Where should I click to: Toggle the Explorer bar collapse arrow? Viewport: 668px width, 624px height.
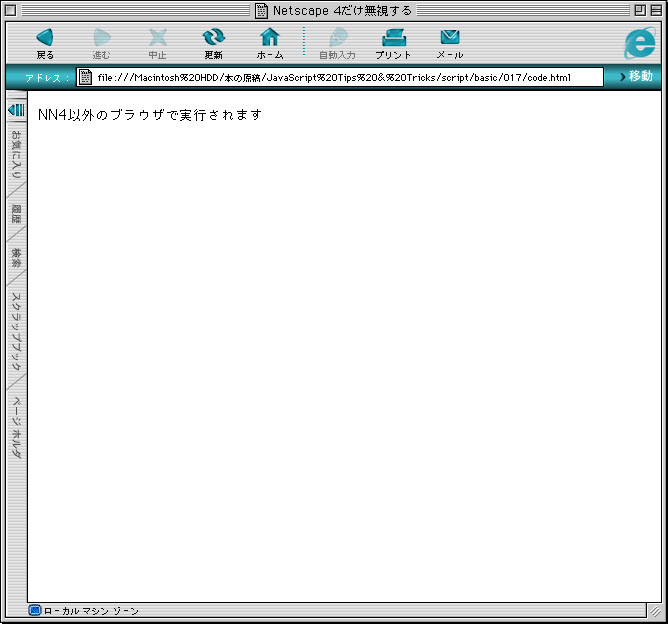tap(16, 109)
